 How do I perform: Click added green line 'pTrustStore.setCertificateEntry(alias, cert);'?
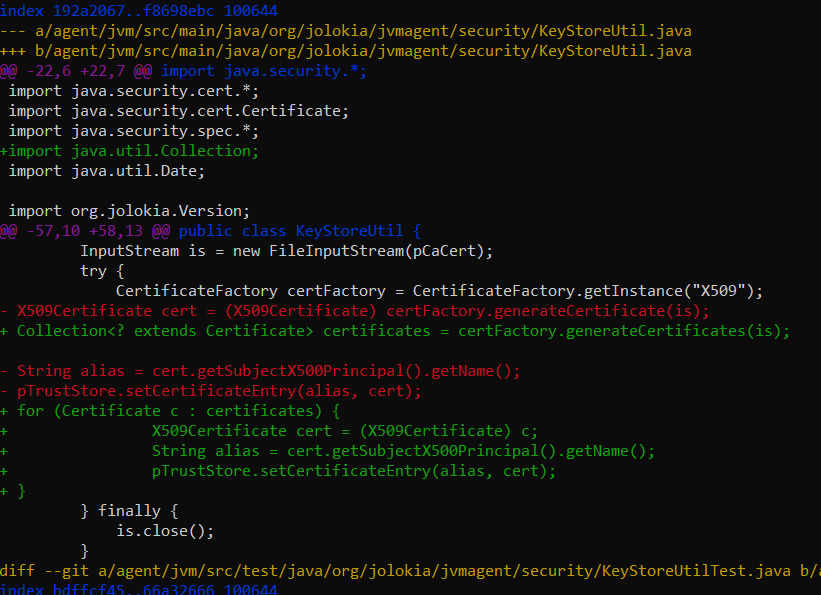pyautogui.click(x=278, y=471)
